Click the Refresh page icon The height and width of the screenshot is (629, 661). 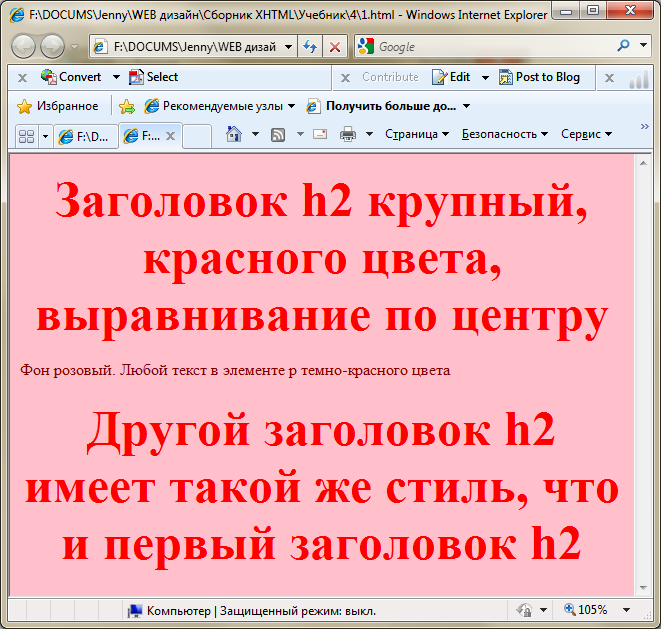(x=310, y=47)
